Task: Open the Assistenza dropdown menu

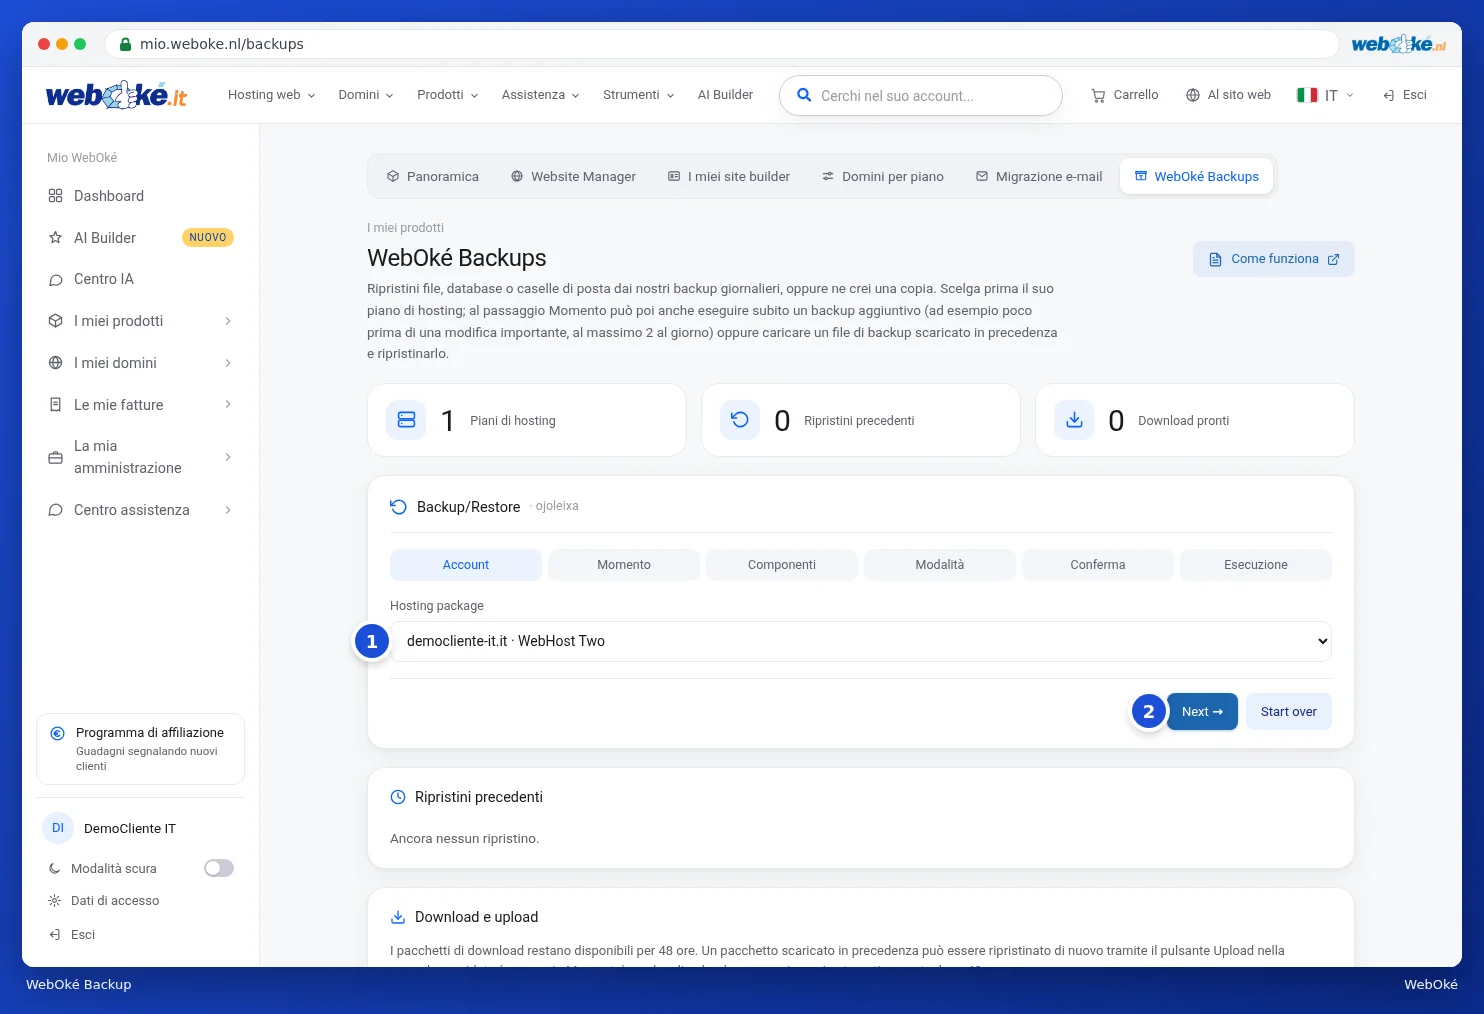Action: click(541, 95)
